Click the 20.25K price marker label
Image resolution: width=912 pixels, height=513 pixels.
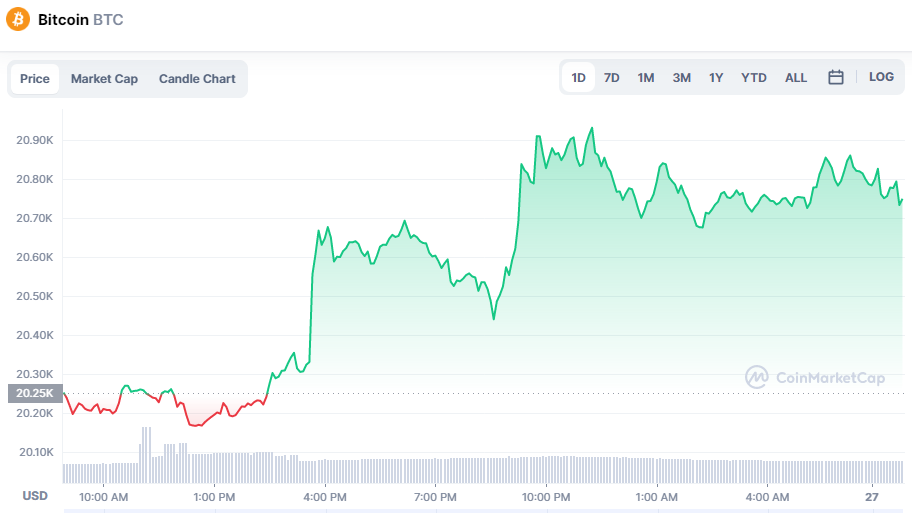tap(31, 394)
